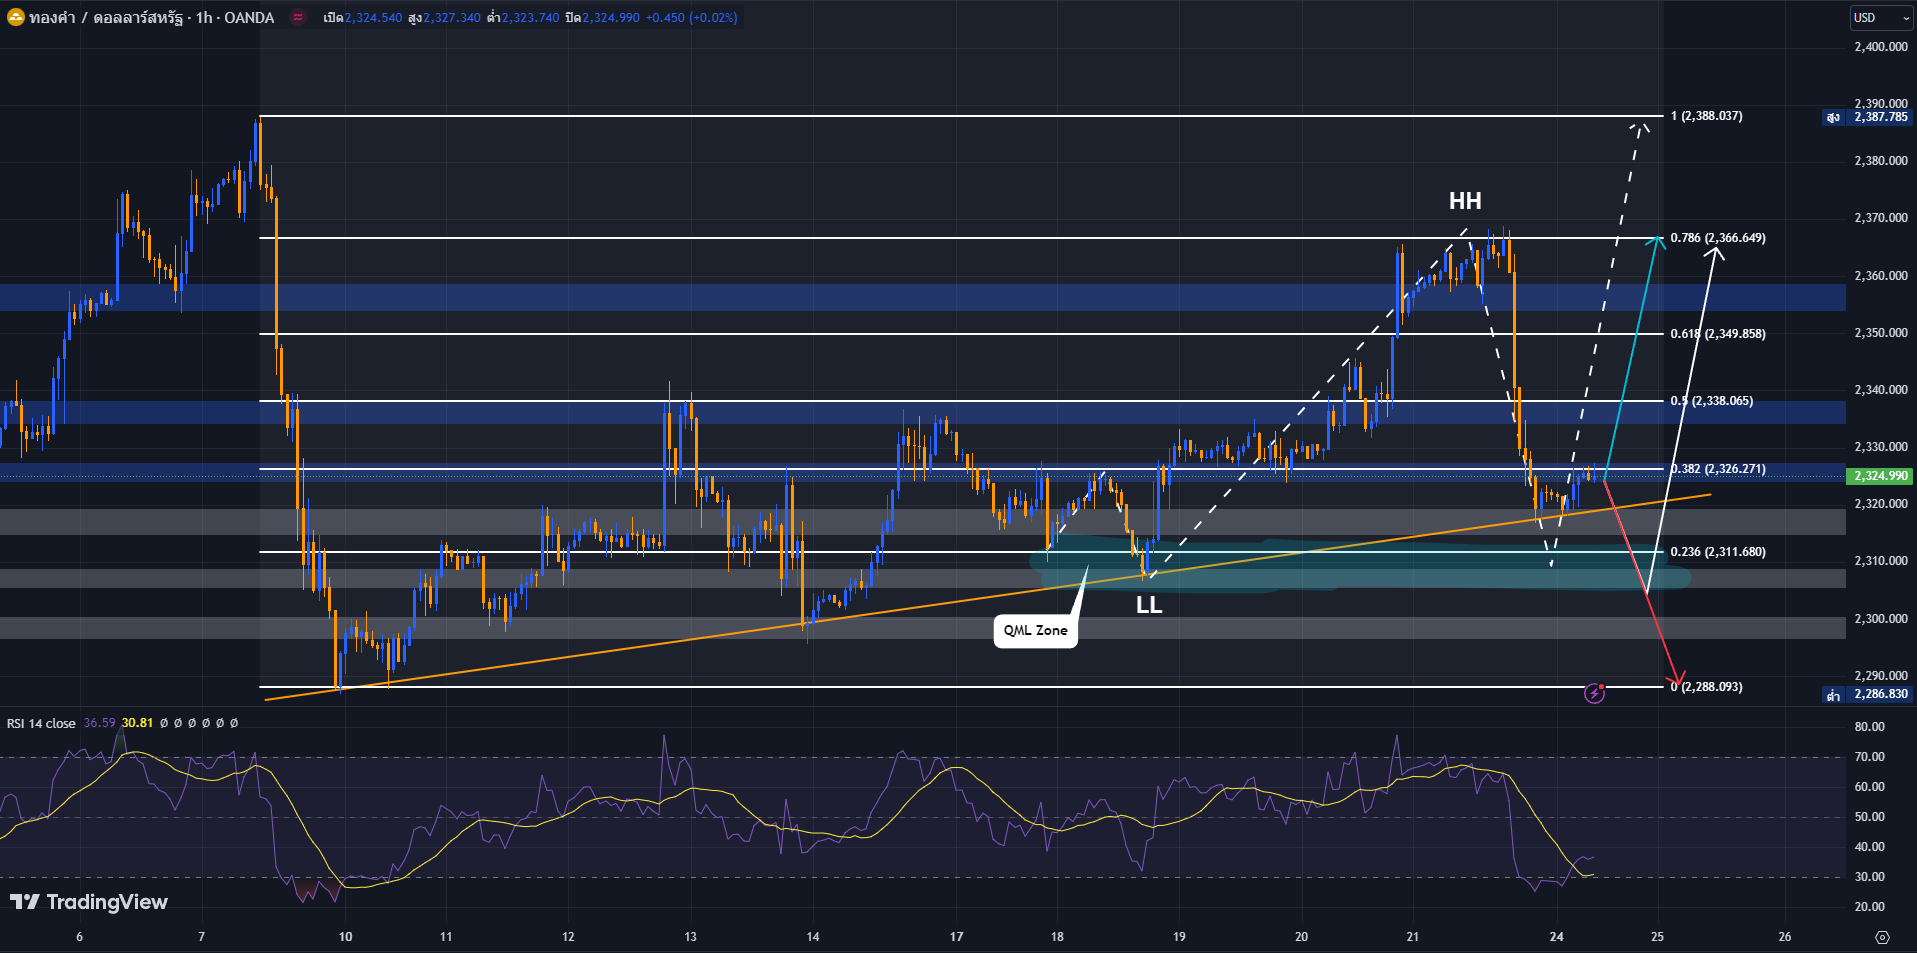1917x953 pixels.
Task: Open the purple lightning event icon
Action: click(1594, 692)
